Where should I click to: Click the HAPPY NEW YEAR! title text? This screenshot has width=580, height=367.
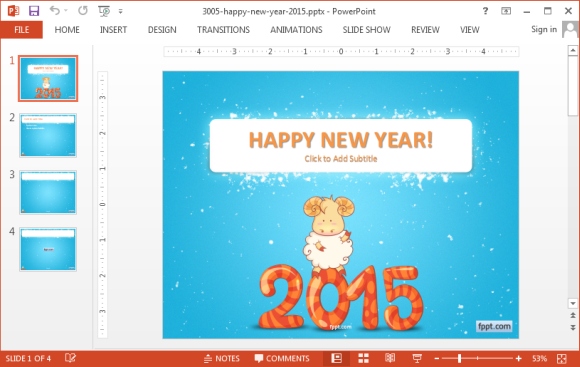341,140
